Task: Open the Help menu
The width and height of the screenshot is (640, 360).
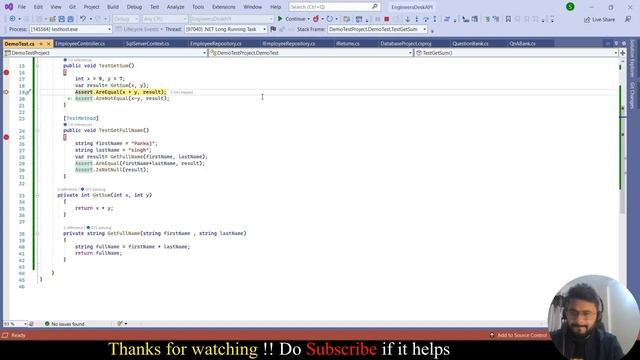Action: [276, 7]
